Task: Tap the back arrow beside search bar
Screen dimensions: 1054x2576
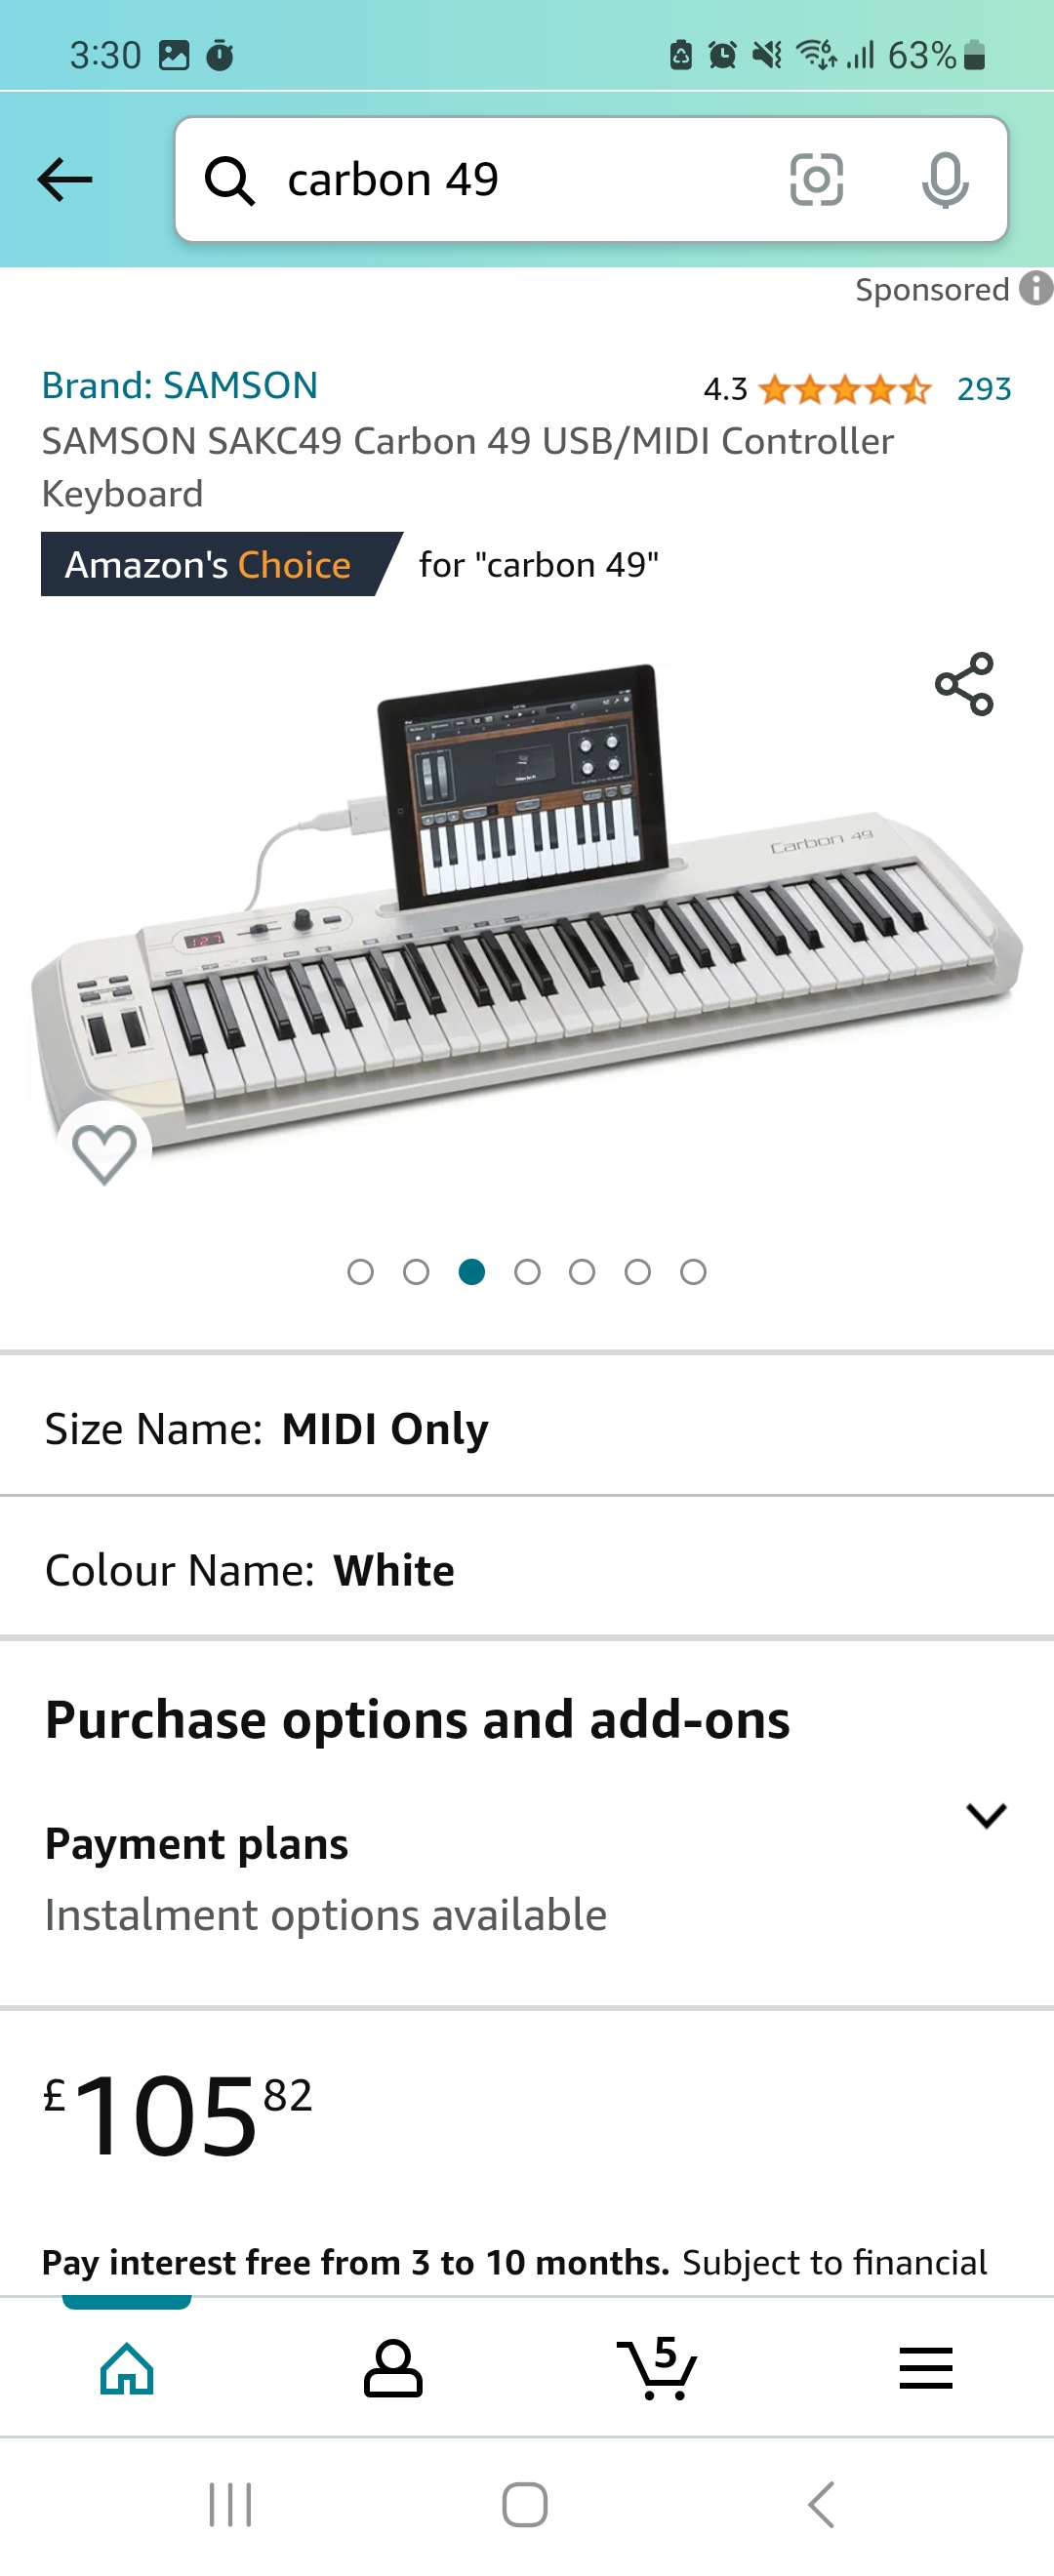Action: [65, 180]
